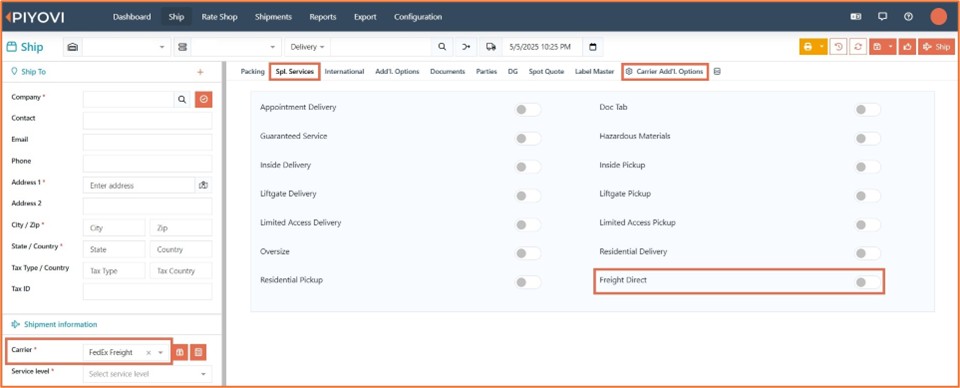
Task: Open the International tab
Action: click(344, 72)
